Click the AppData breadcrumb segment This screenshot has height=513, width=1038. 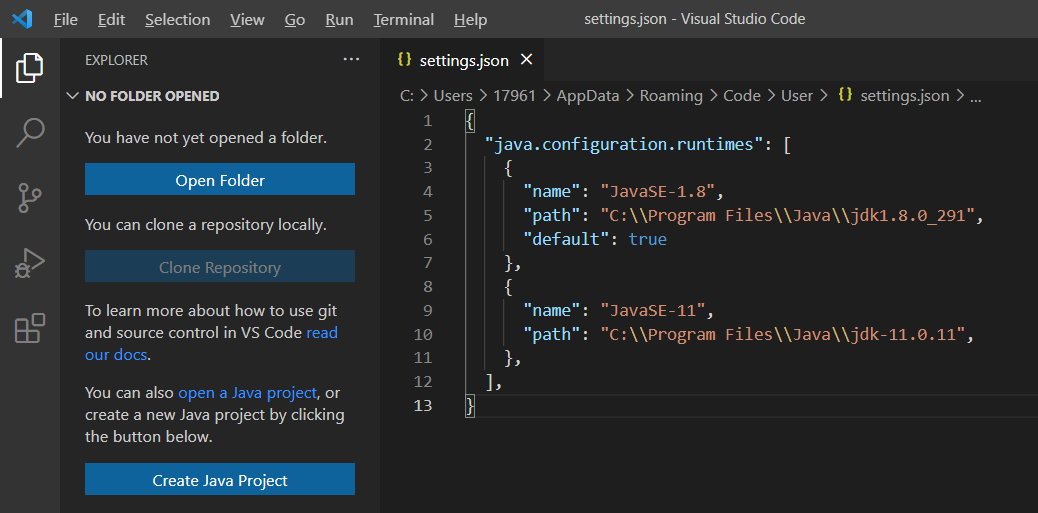coord(588,96)
